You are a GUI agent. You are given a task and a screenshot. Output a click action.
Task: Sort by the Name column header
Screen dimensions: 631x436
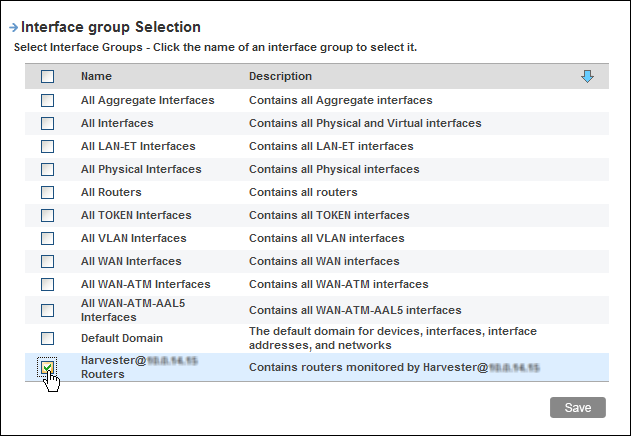(96, 77)
